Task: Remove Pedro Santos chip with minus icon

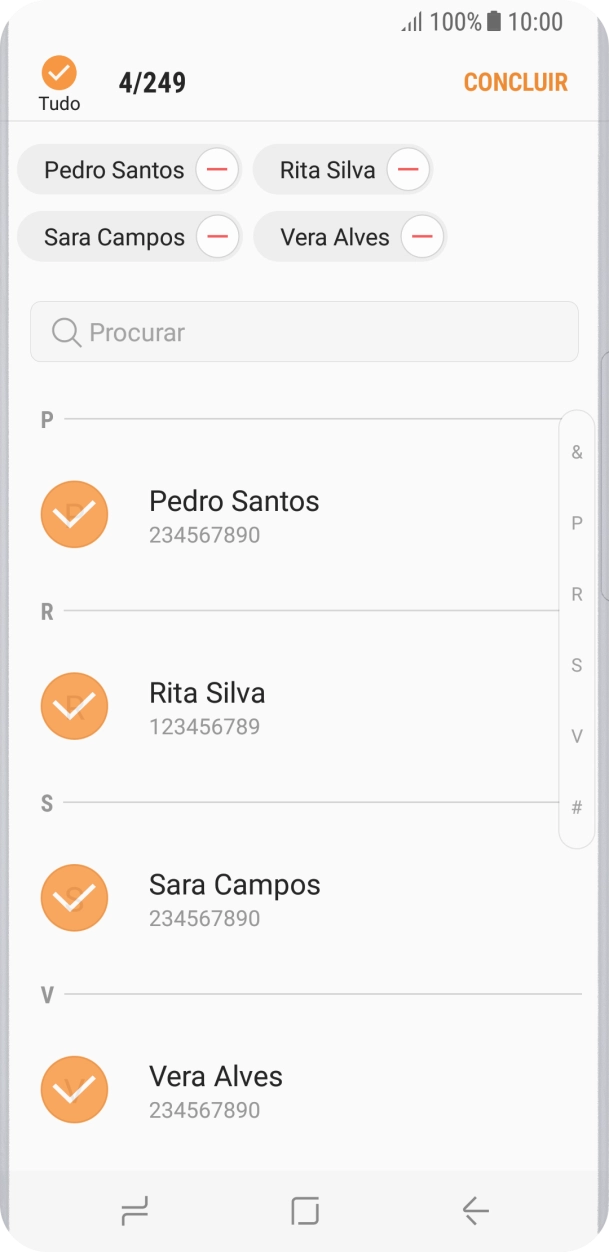Action: [x=217, y=170]
